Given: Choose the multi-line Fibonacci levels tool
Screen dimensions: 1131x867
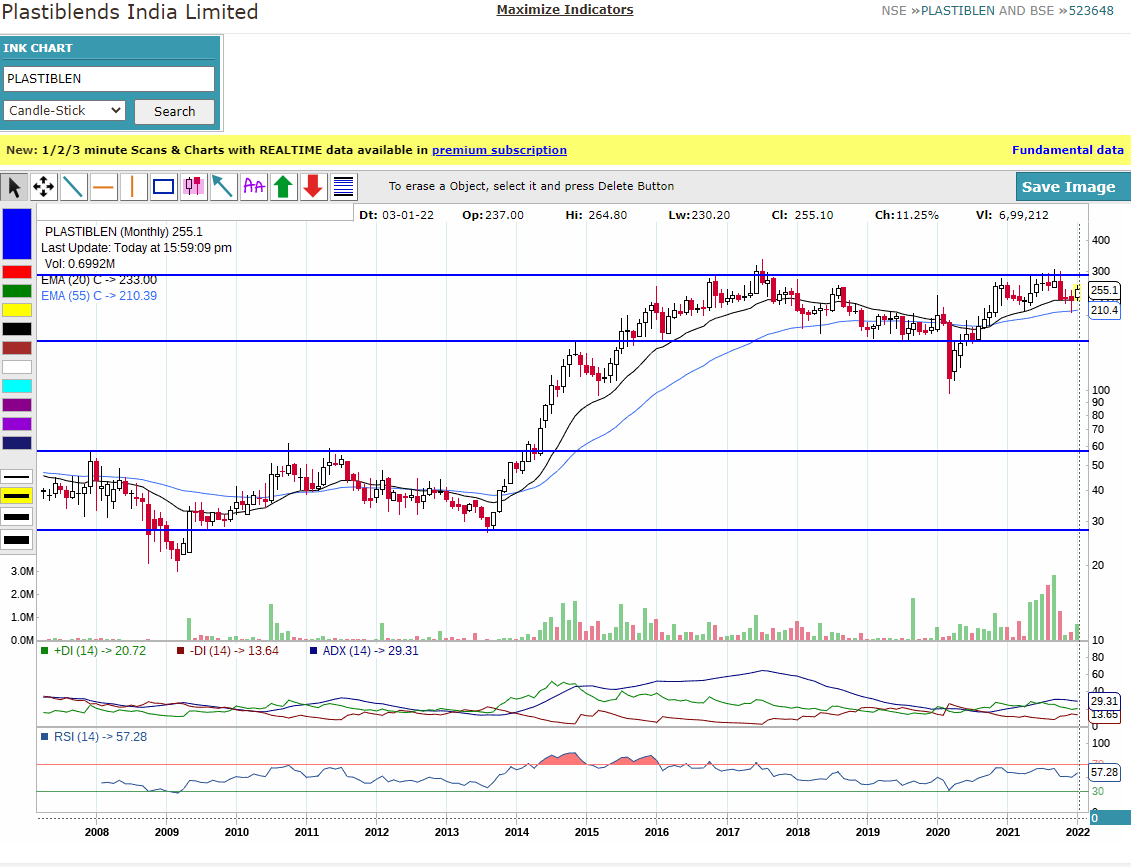Looking at the screenshot, I should coord(344,187).
